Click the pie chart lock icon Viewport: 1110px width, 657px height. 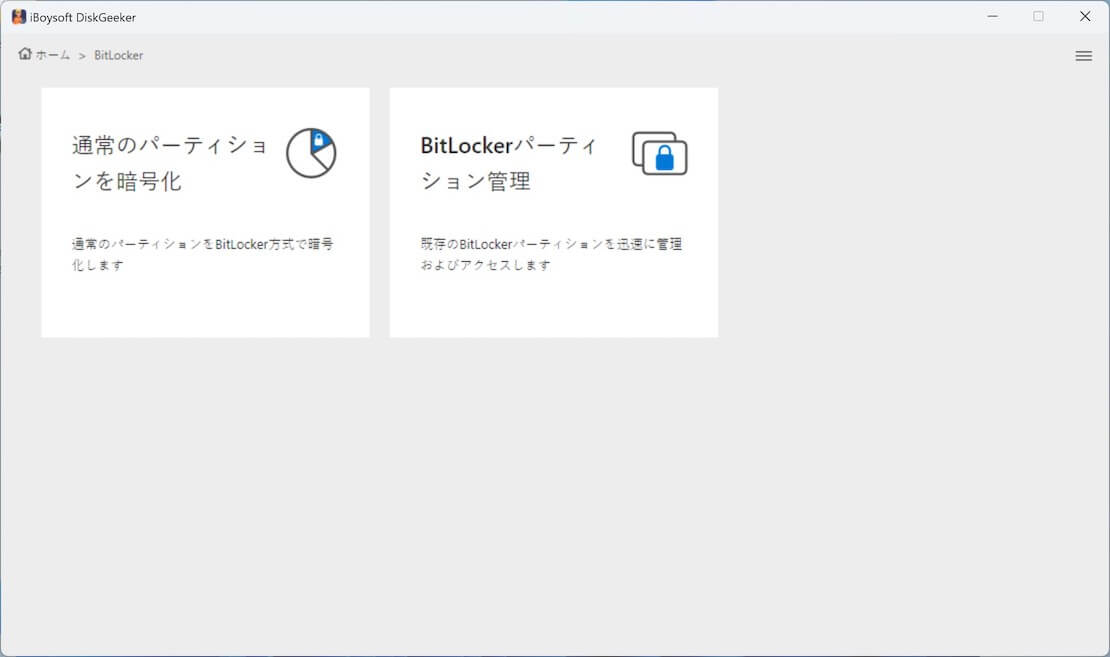click(x=311, y=153)
